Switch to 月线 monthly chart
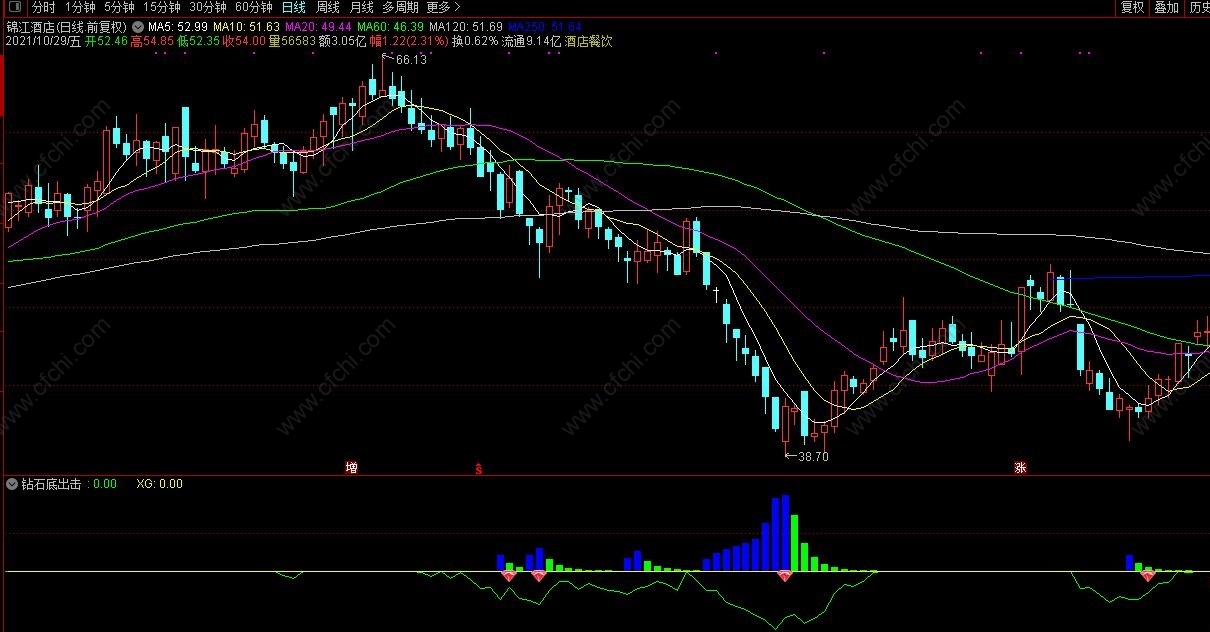This screenshot has height=632, width=1210. tap(361, 7)
